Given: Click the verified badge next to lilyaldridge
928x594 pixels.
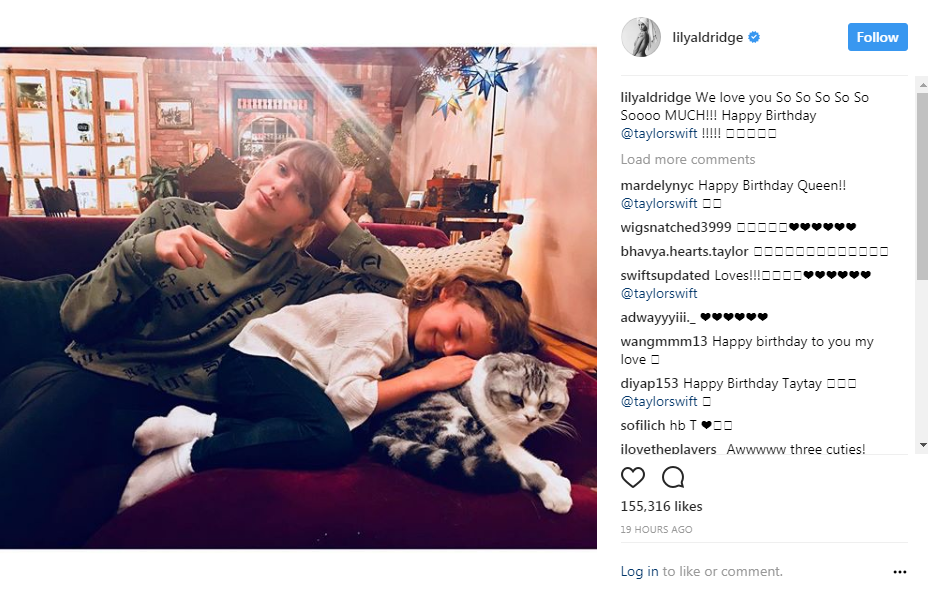Looking at the screenshot, I should tap(754, 37).
